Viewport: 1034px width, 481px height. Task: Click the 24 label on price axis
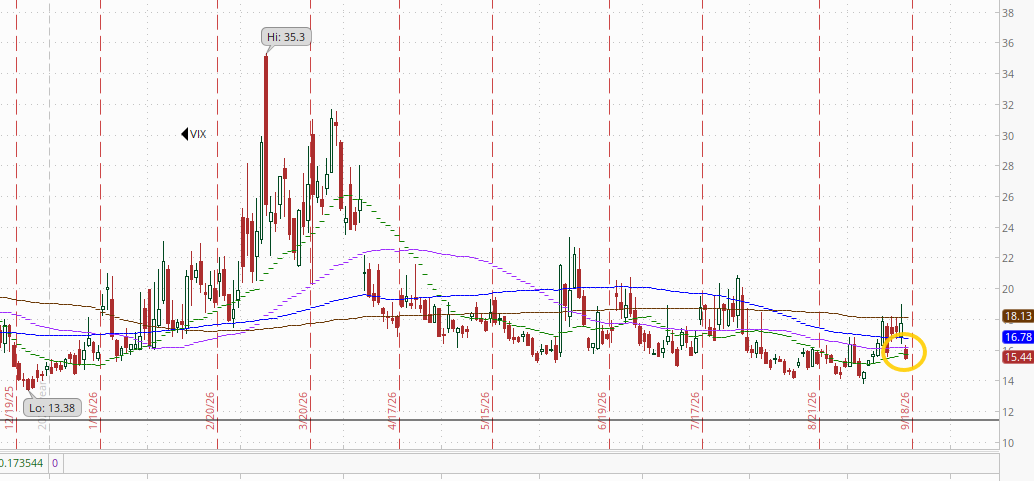[1008, 228]
